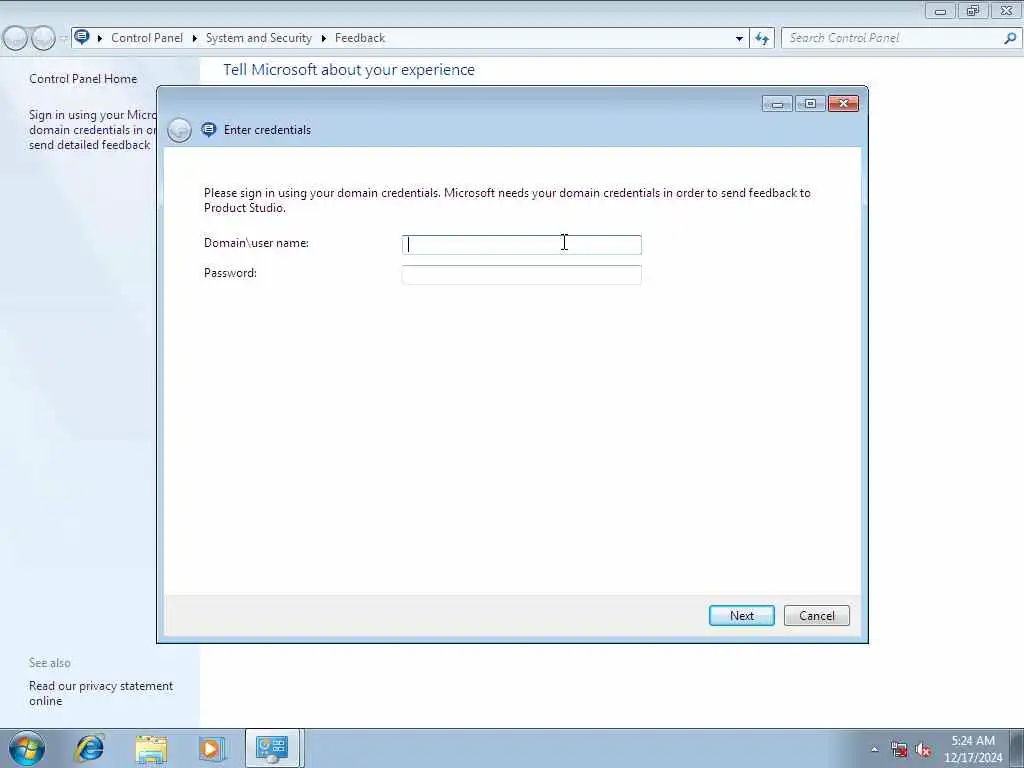This screenshot has width=1024, height=768.
Task: Minimize the Enter credentials dialog
Action: (777, 103)
